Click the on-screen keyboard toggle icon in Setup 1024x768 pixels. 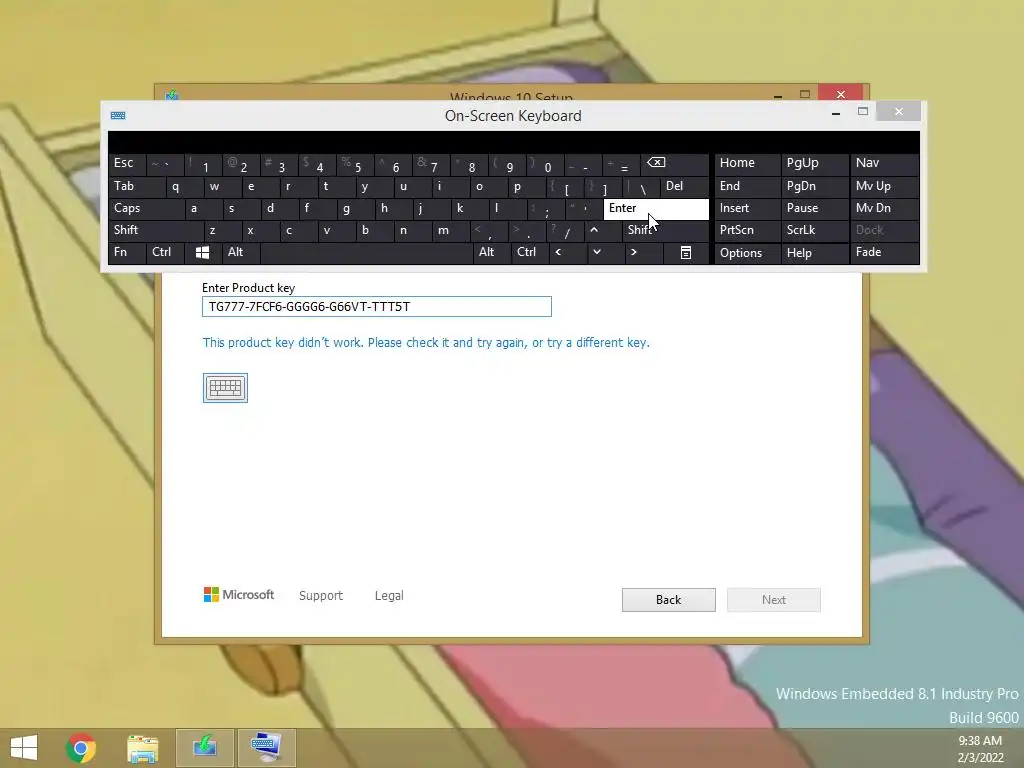coord(225,388)
